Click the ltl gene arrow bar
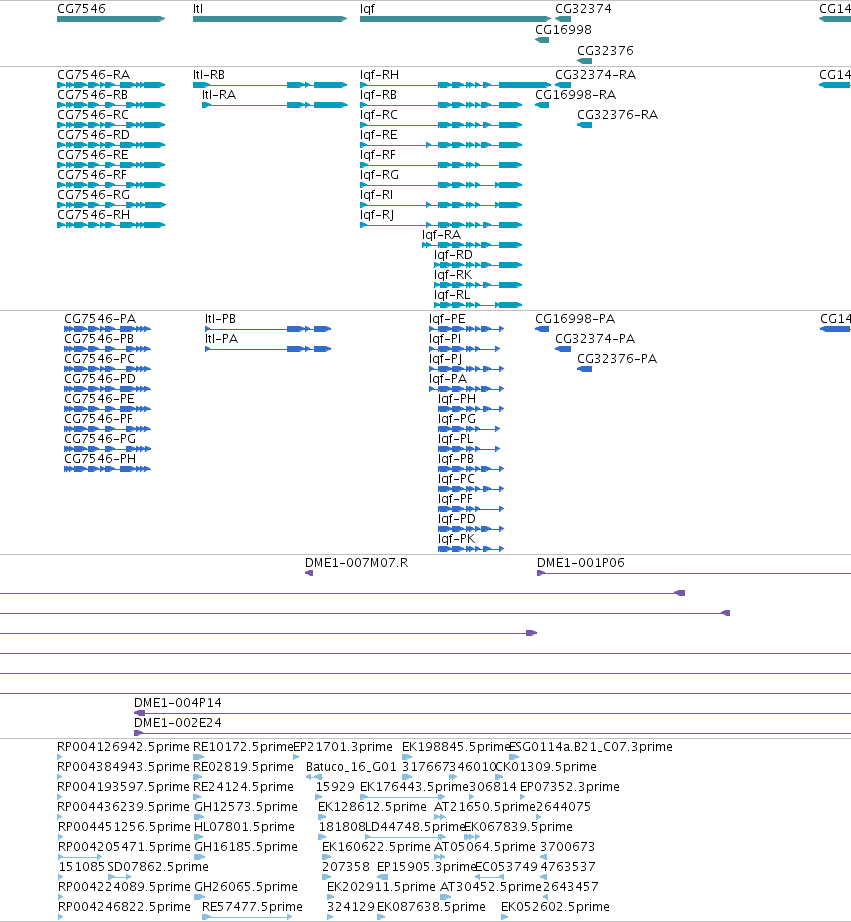This screenshot has width=851, height=922. (270, 19)
